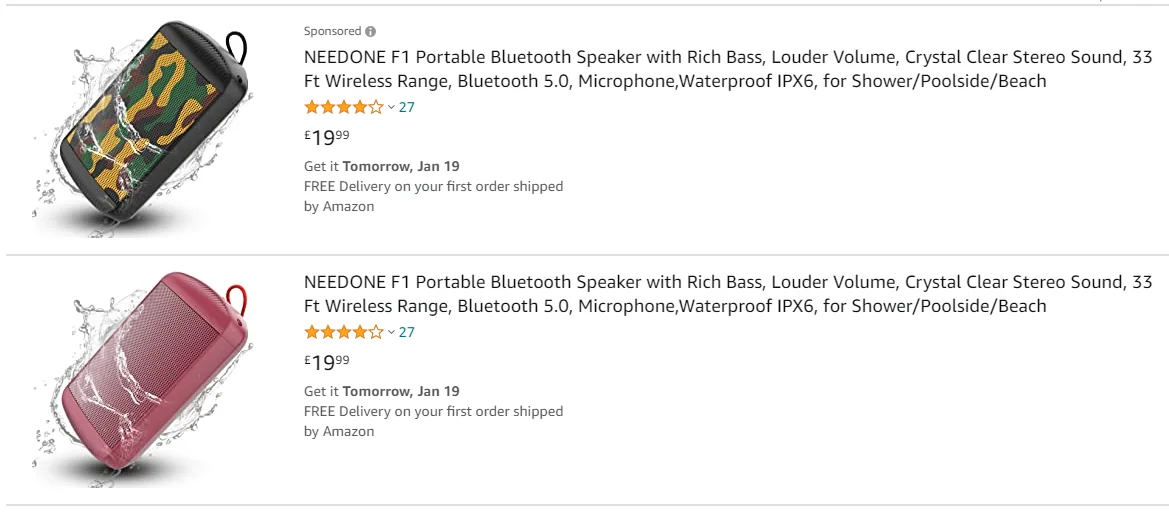Click 'by Amazon' under the red speaker
The width and height of the screenshot is (1169, 516).
339,431
